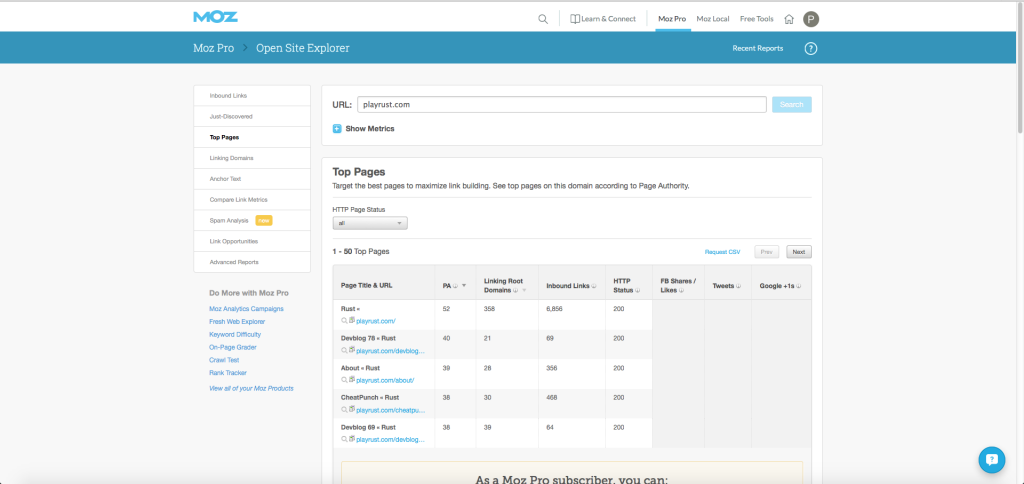Screen dimensions: 1024x484
Task: Click page icon in Devblog 69 row
Action: click(352, 440)
